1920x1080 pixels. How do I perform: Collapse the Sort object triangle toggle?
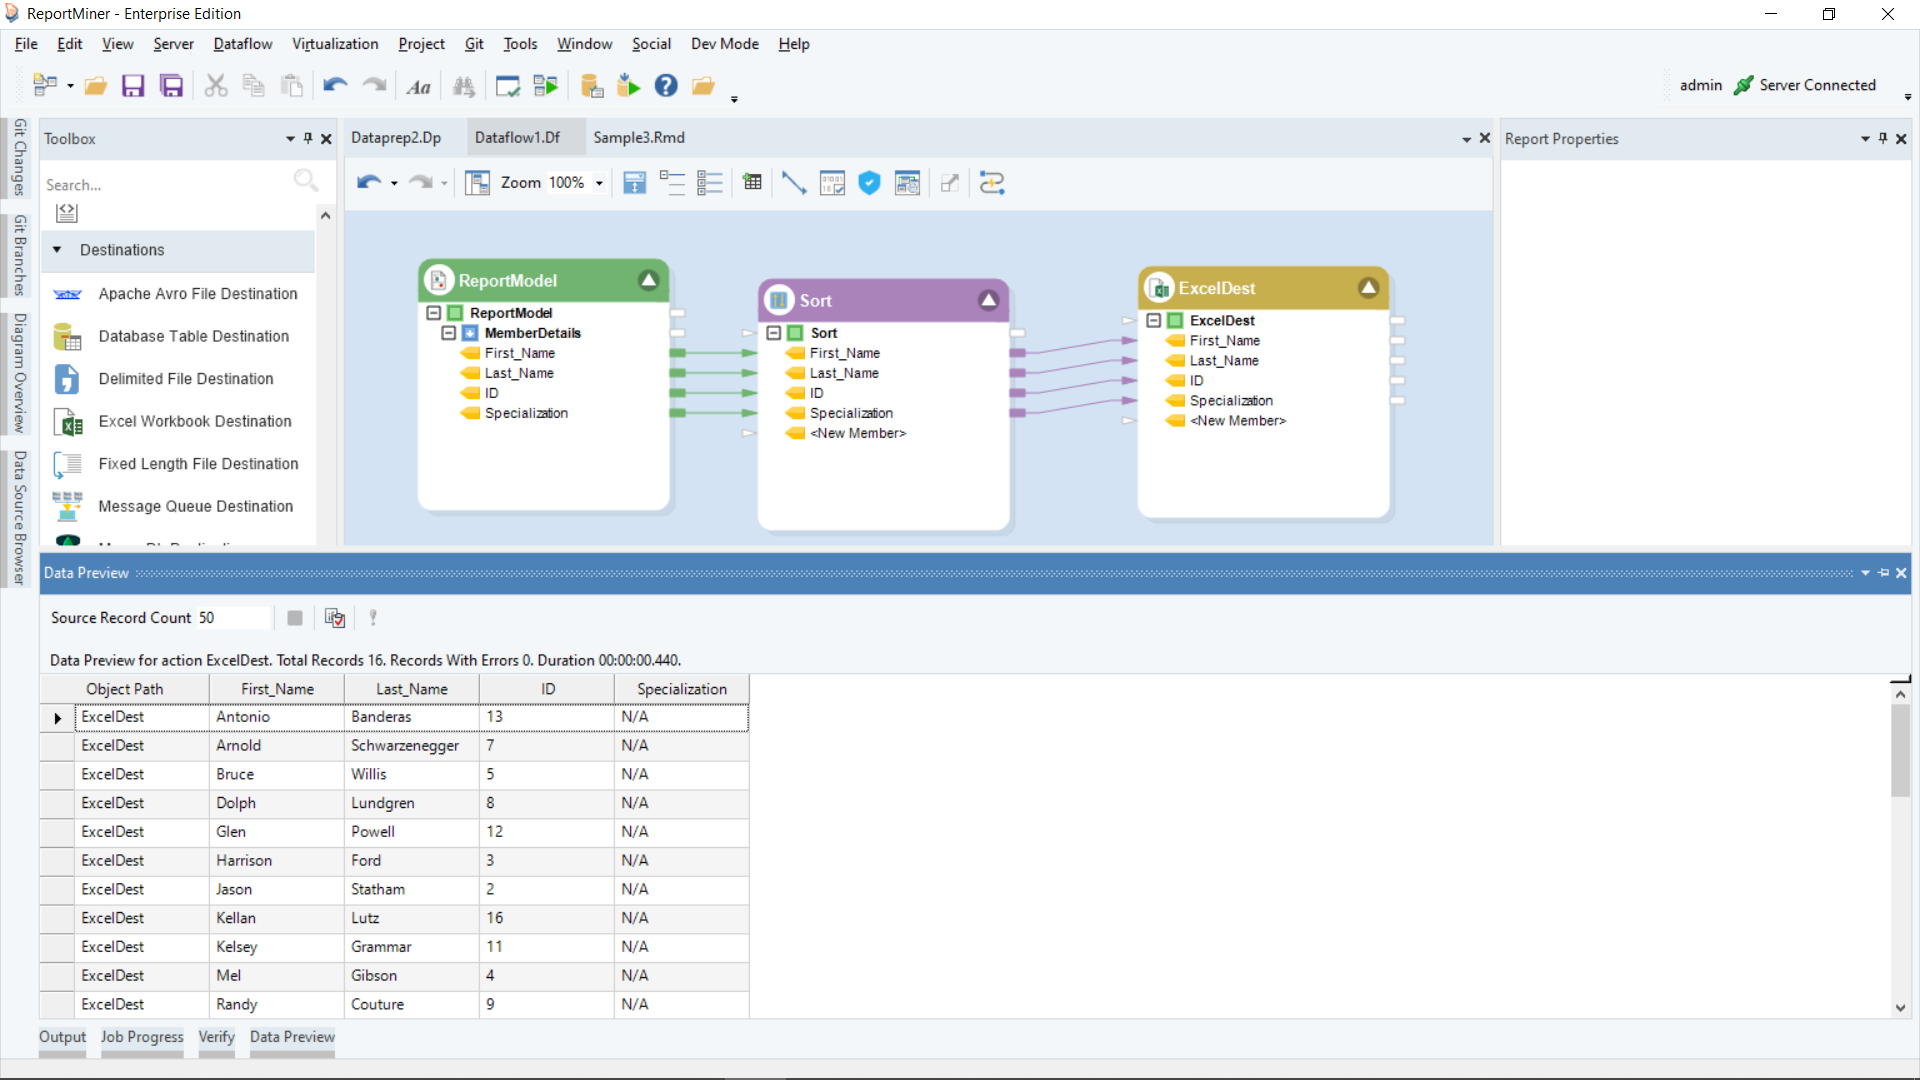(x=988, y=300)
